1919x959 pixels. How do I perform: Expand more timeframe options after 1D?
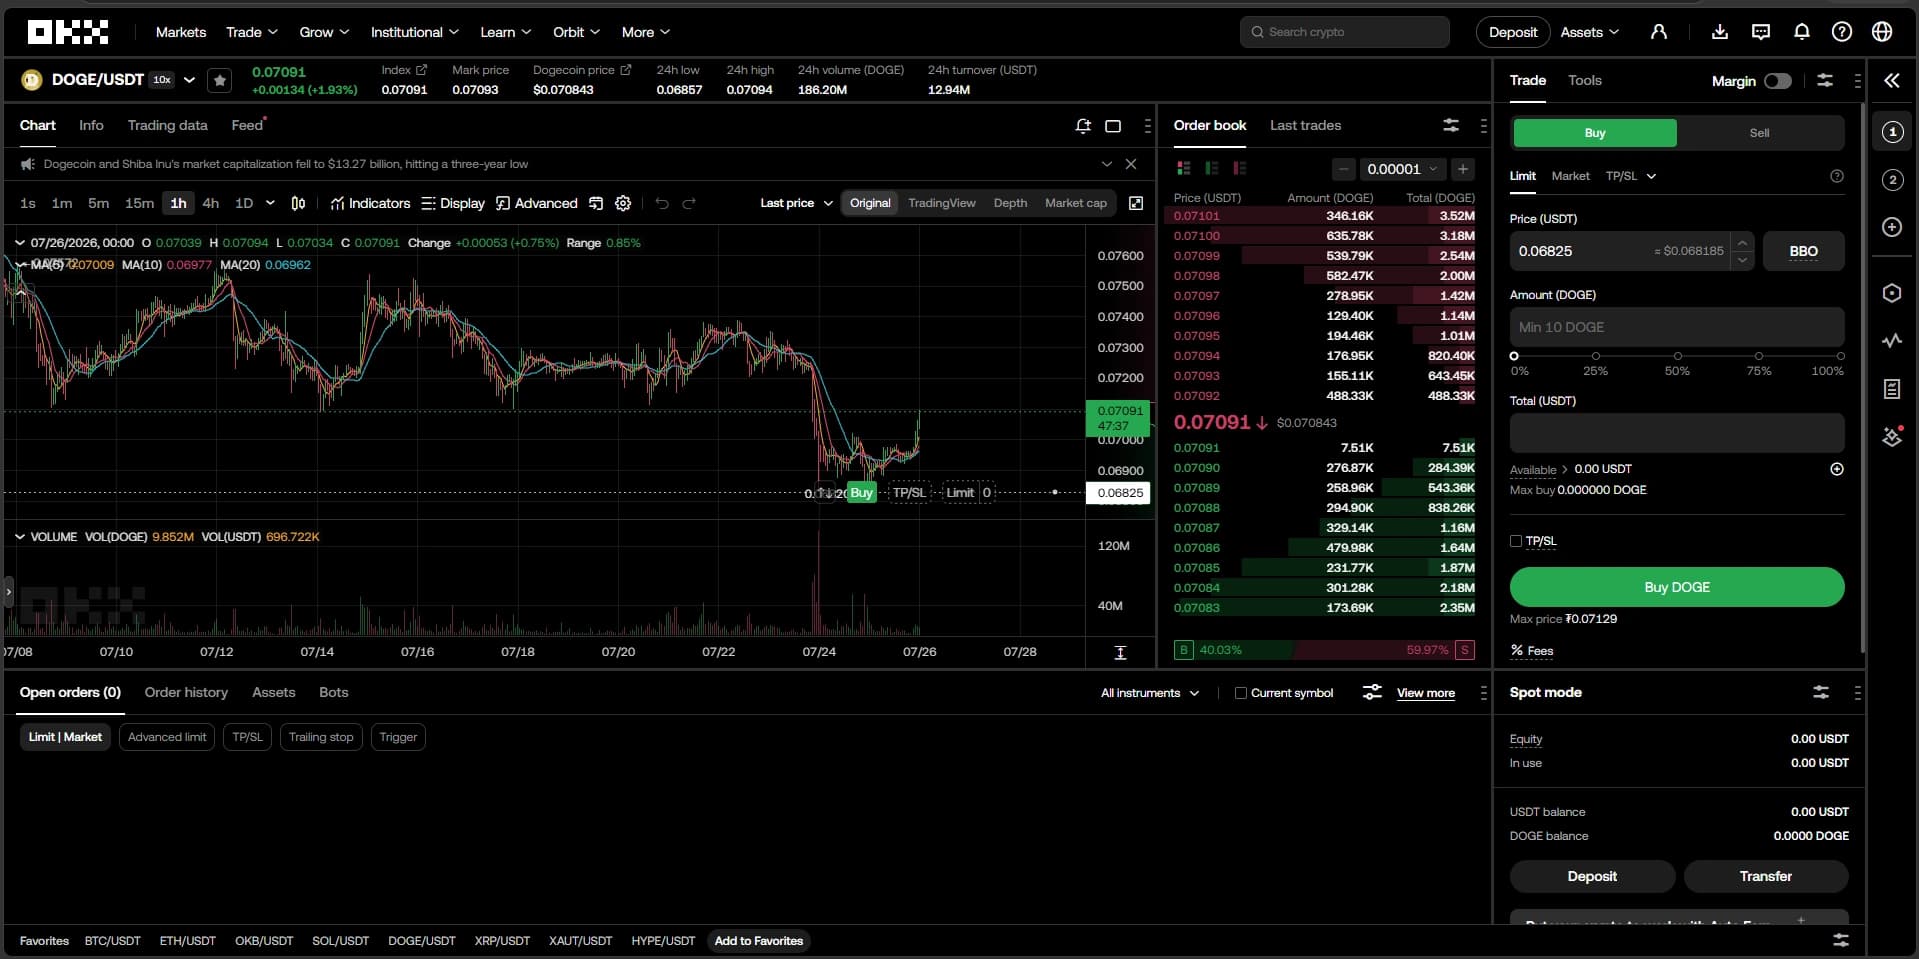270,203
